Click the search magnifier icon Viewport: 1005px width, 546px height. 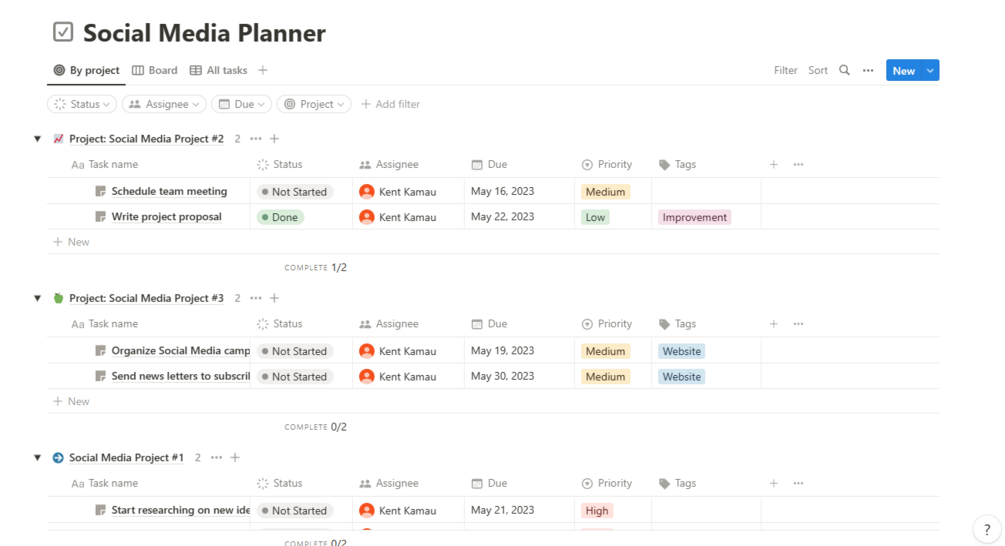point(844,70)
